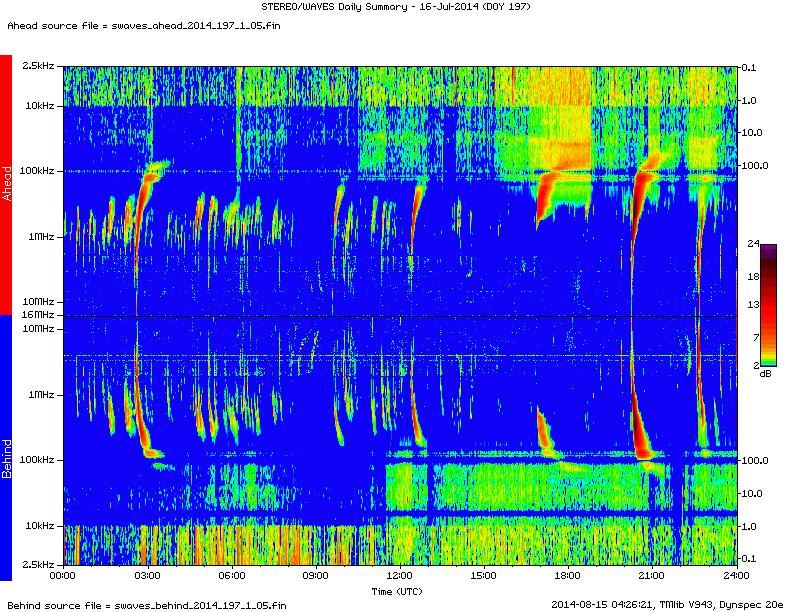Click the 16MHz frequency label

38,315
